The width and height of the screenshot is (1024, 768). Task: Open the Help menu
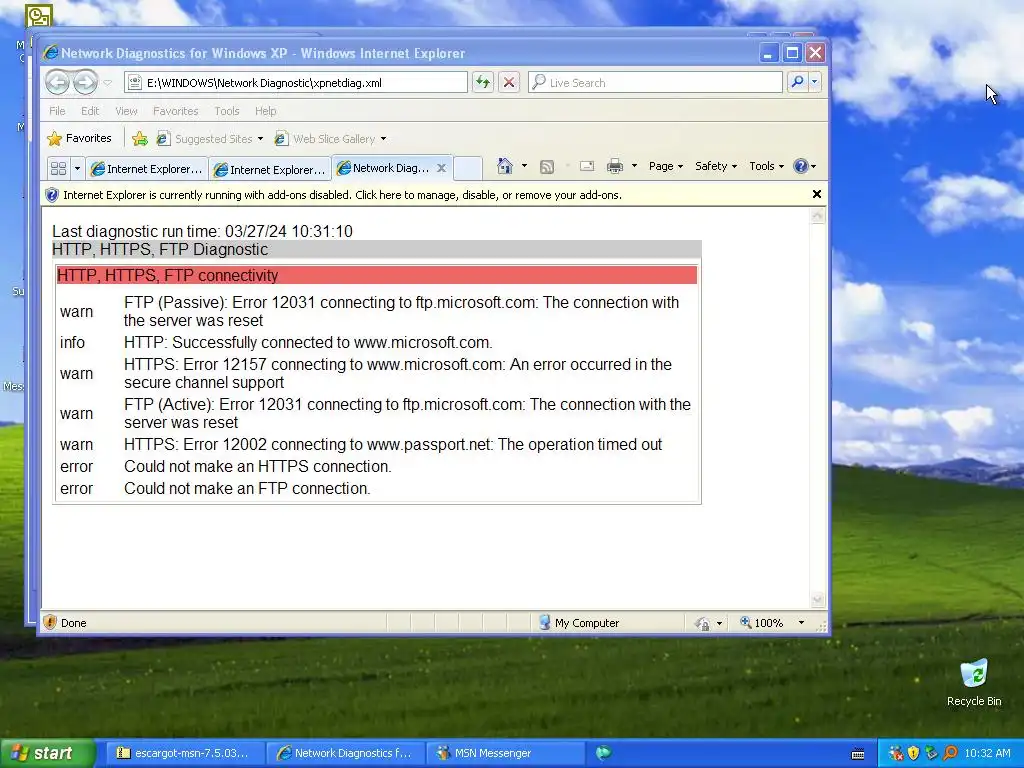pos(265,111)
